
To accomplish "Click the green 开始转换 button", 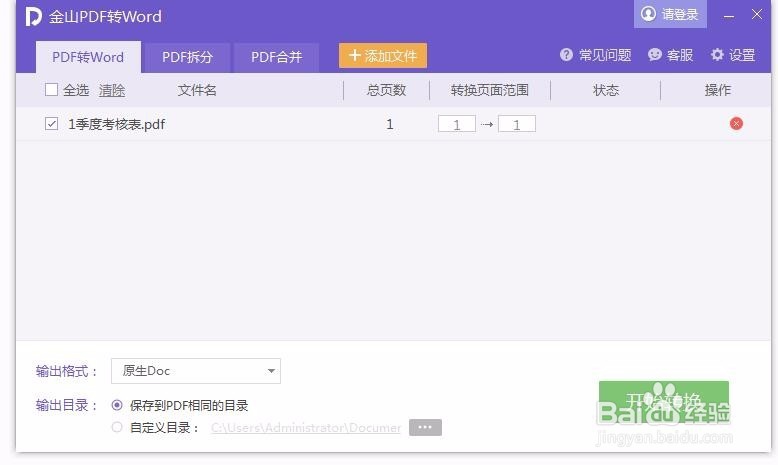I will pos(664,402).
